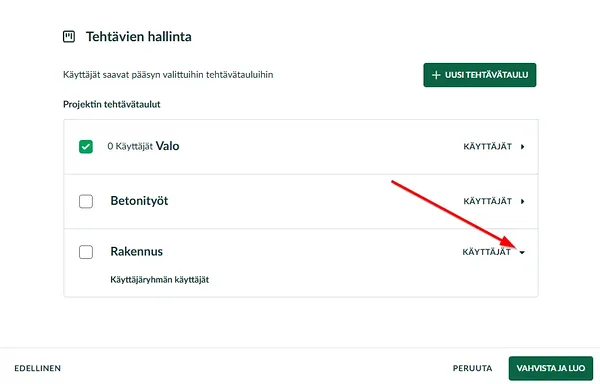Click the down arrow icon in Rakennus row
This screenshot has width=600, height=384.
click(x=522, y=252)
